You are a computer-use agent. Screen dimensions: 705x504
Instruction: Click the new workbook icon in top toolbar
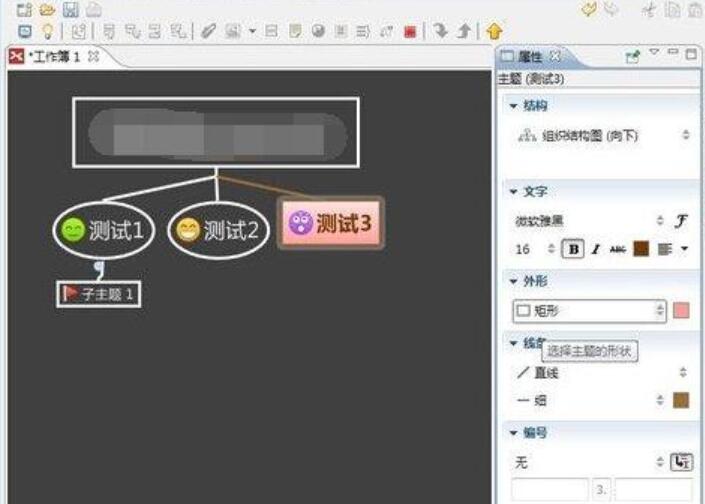pos(24,9)
